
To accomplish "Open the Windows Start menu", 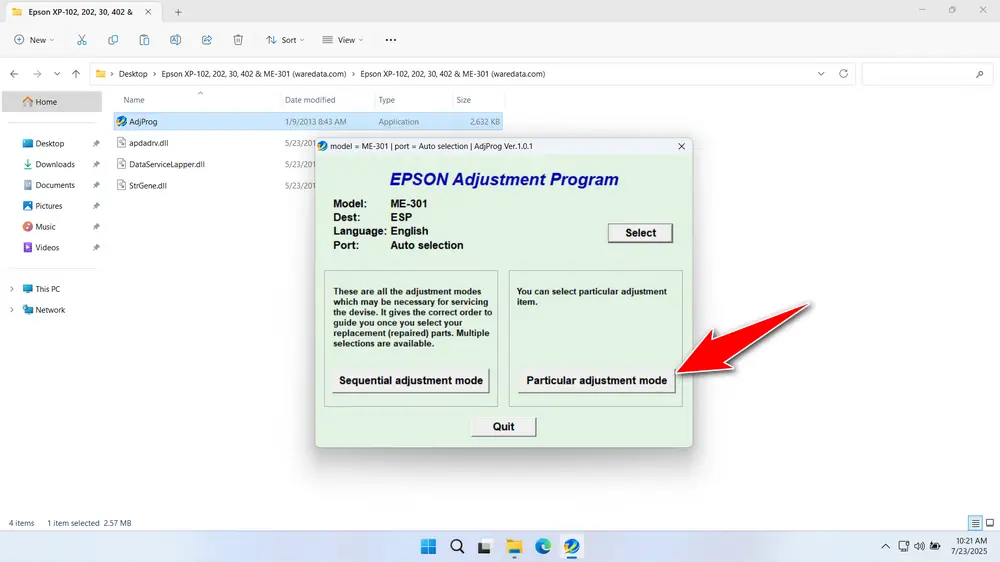I will tap(429, 547).
